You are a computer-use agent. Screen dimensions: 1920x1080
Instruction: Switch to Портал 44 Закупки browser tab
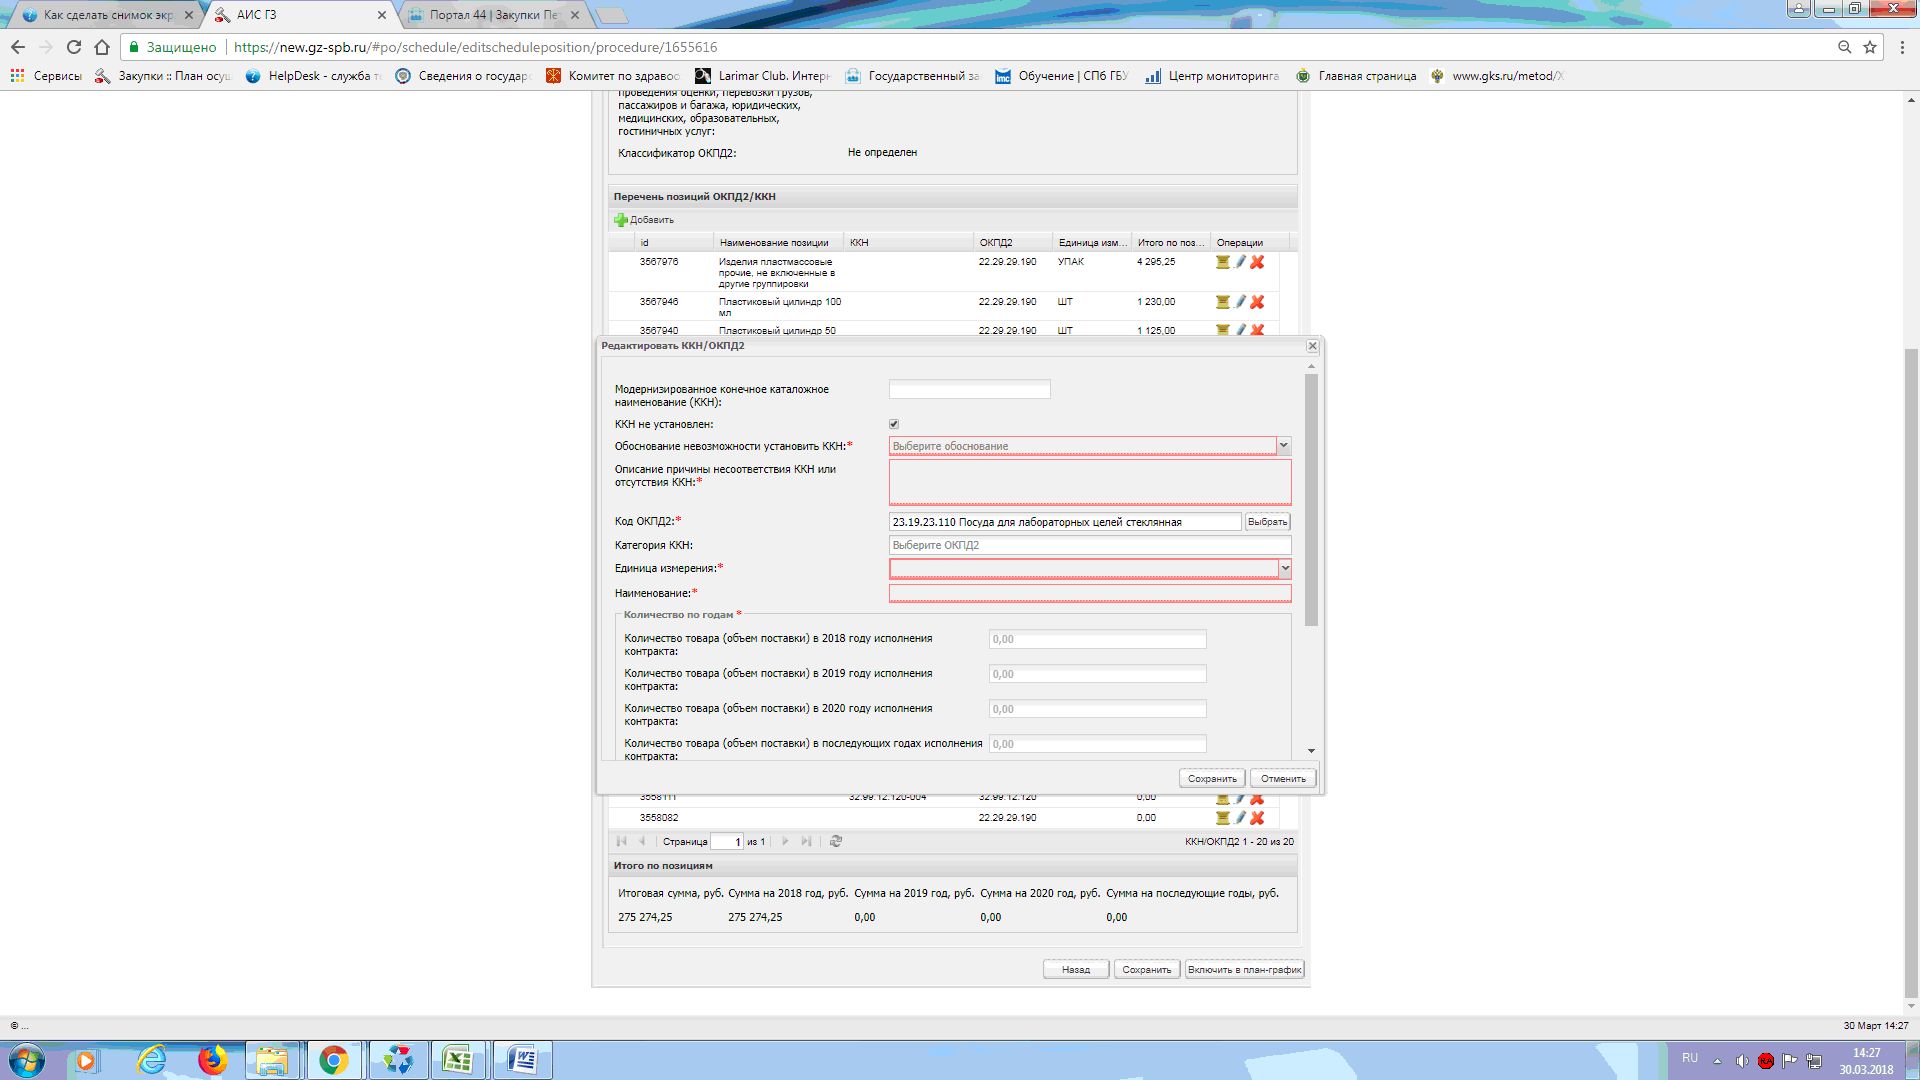coord(493,15)
